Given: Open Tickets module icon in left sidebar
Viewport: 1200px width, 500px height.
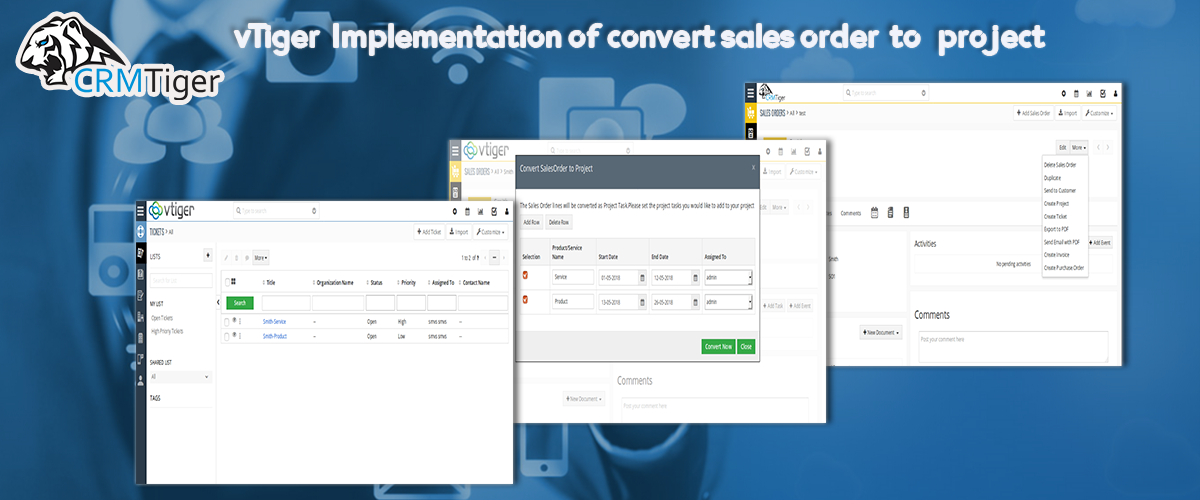Looking at the screenshot, I should (140, 254).
